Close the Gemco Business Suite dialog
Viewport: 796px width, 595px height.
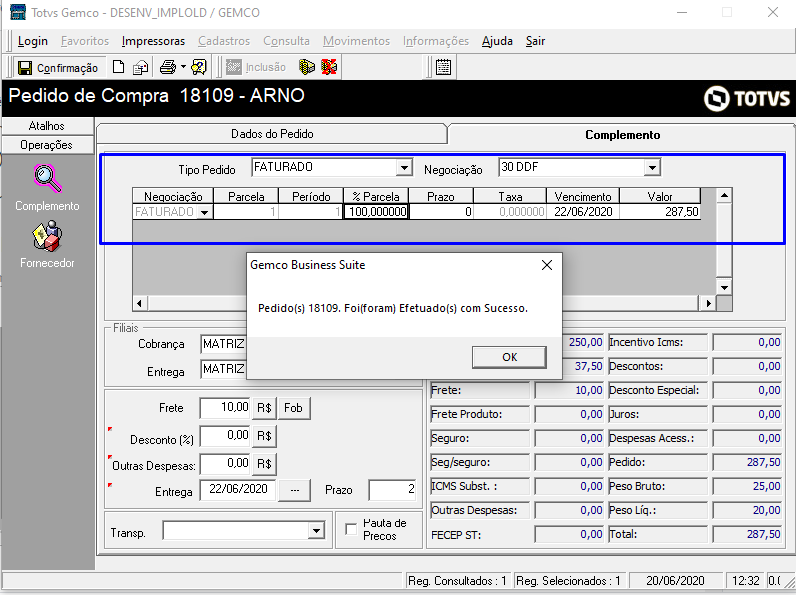(x=547, y=265)
